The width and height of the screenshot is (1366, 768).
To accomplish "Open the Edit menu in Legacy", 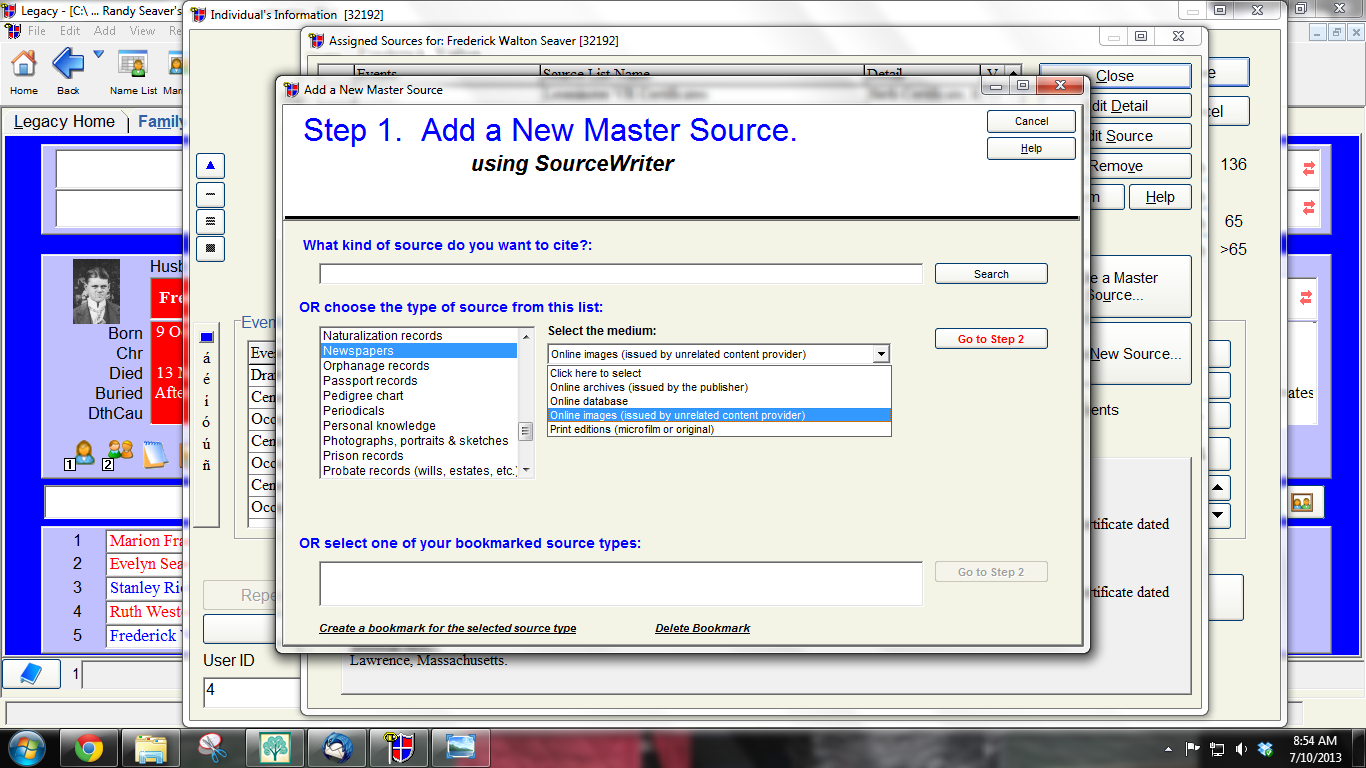I will coord(70,31).
